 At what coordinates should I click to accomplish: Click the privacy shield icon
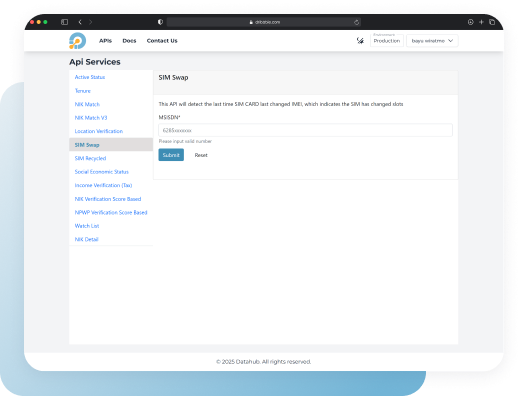pyautogui.click(x=160, y=22)
